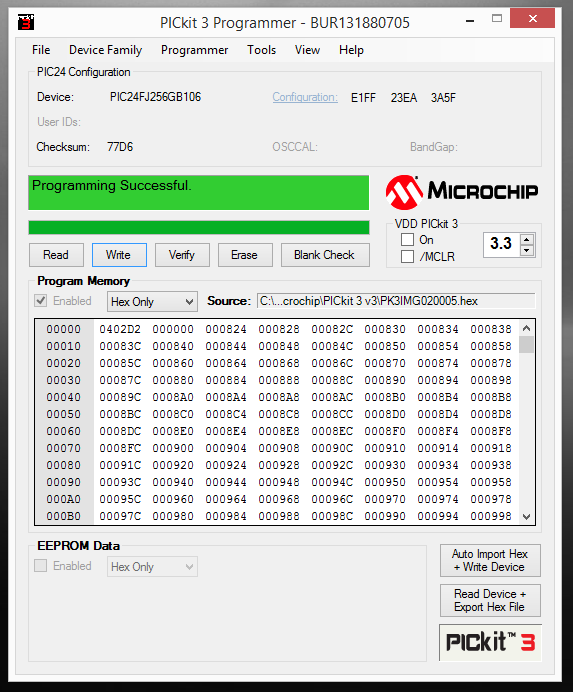Click the Verify button
Viewport: 573px width, 692px height.
pos(182,255)
